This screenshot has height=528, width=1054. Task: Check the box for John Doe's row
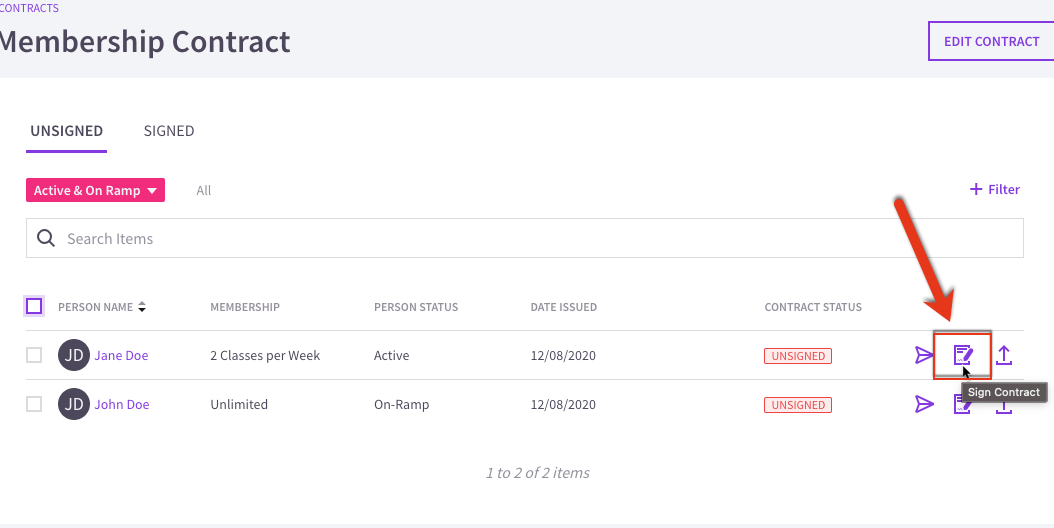[x=34, y=404]
